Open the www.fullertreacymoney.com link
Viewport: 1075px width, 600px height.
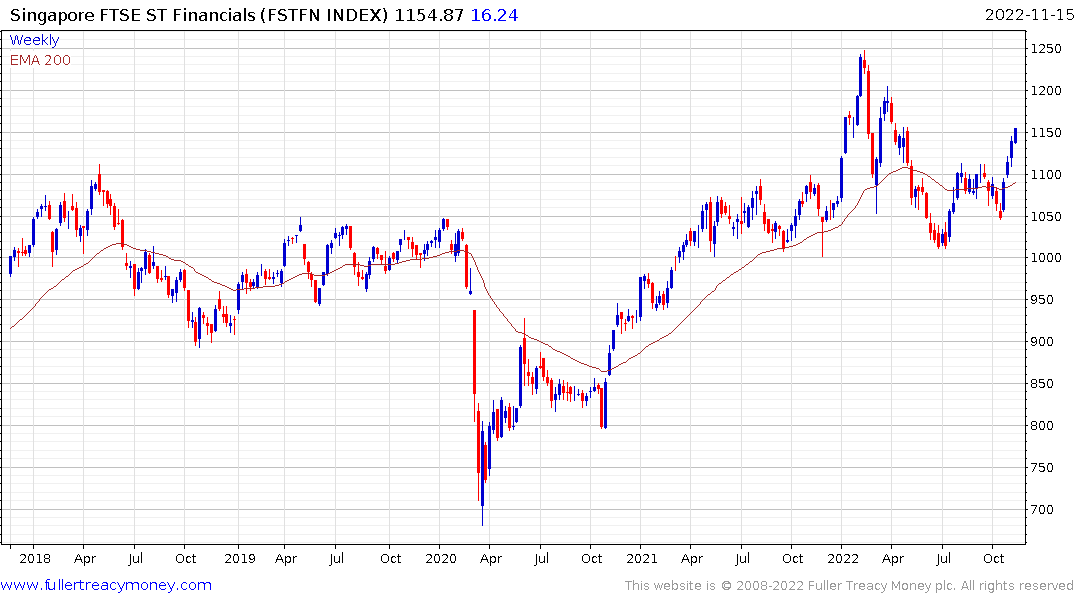tap(106, 585)
